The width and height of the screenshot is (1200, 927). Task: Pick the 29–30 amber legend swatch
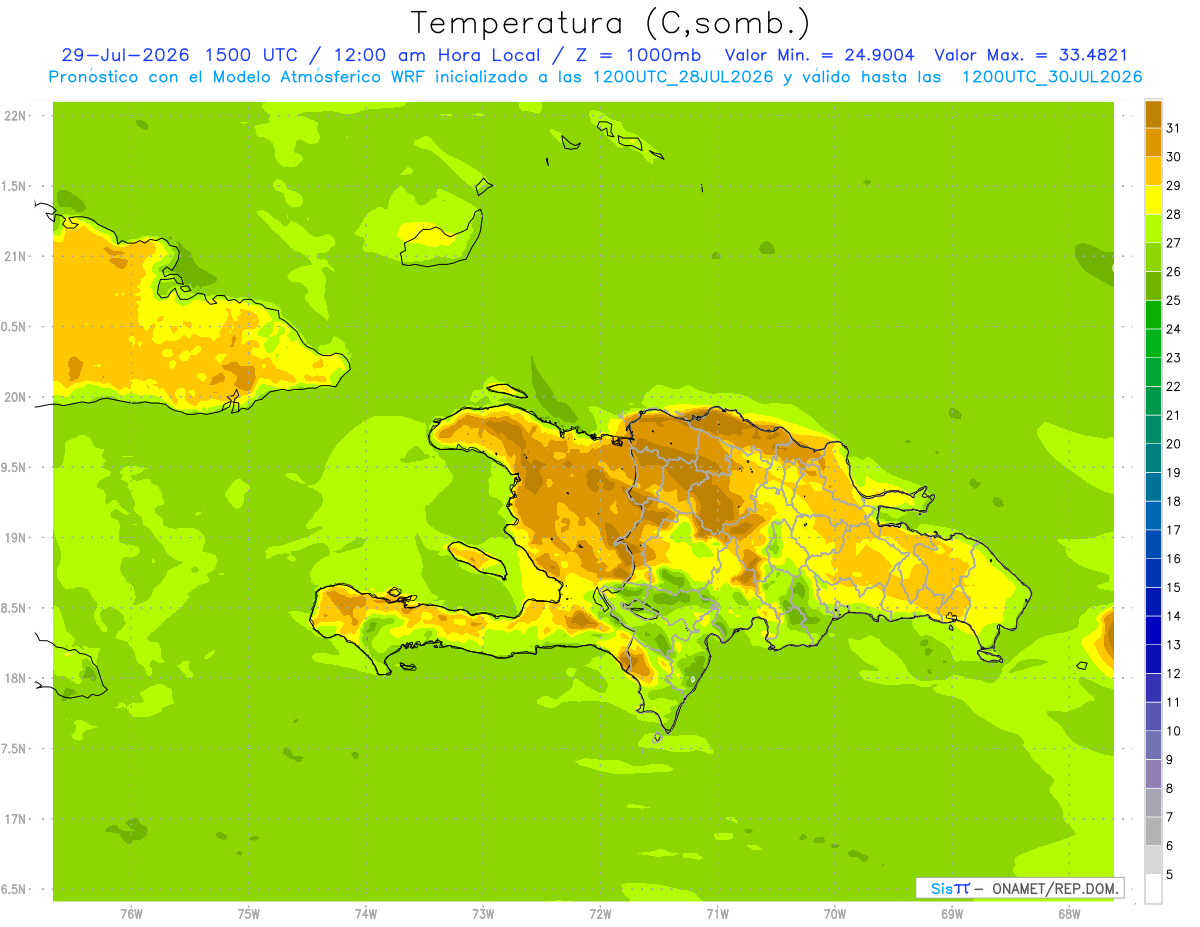[1153, 170]
